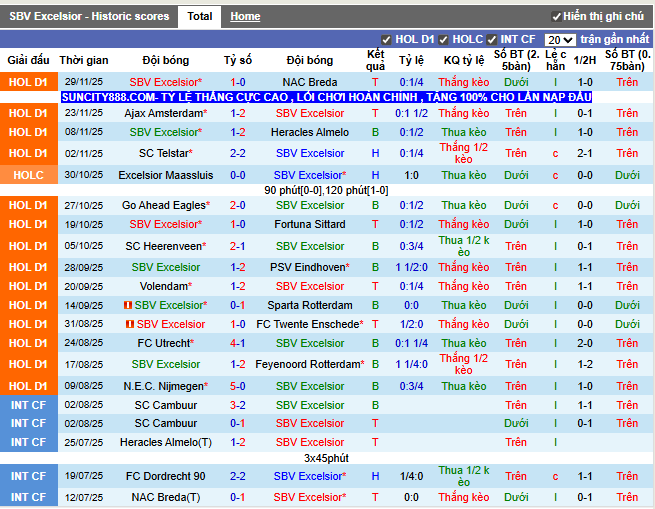Image resolution: width=655 pixels, height=509 pixels.
Task: Open the PSV Eindhoven team link
Action: coord(309,268)
